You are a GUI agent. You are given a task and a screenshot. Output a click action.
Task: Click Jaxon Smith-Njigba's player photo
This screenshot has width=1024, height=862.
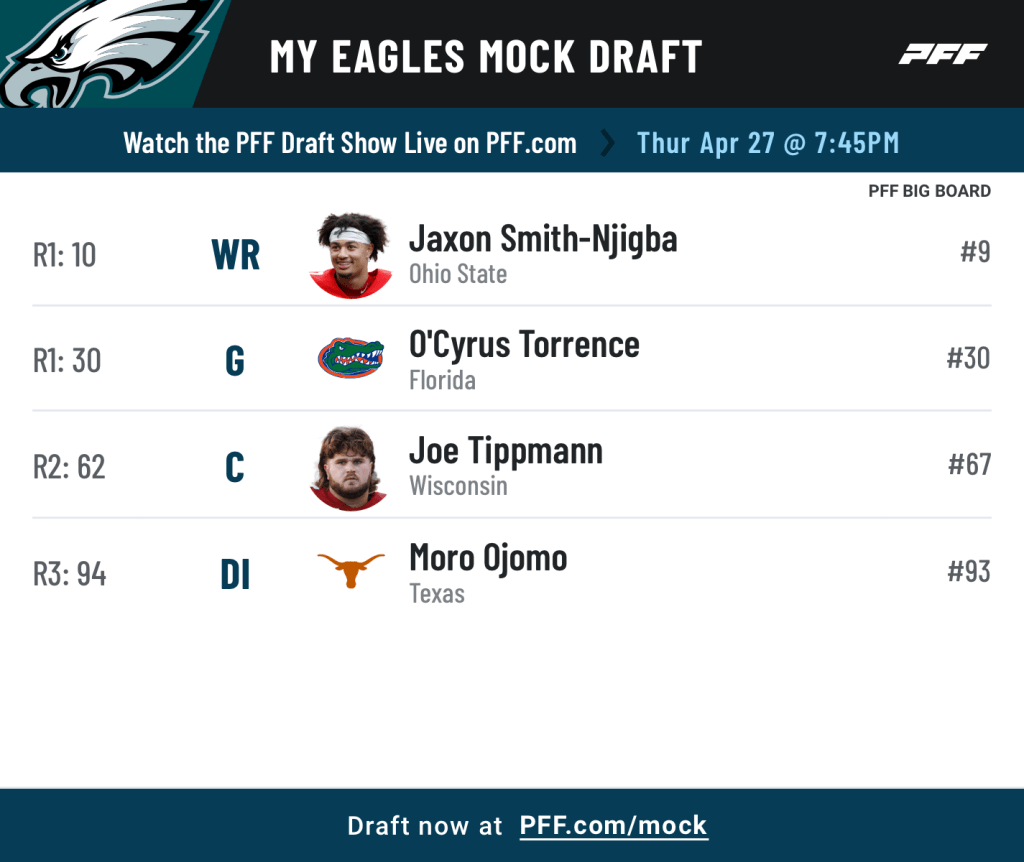(350, 254)
